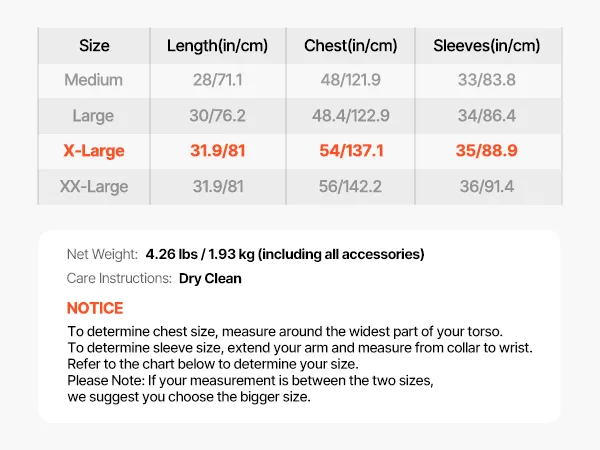Viewport: 600px width, 450px height.
Task: Click the Chest(in/cm) column header
Action: point(350,46)
